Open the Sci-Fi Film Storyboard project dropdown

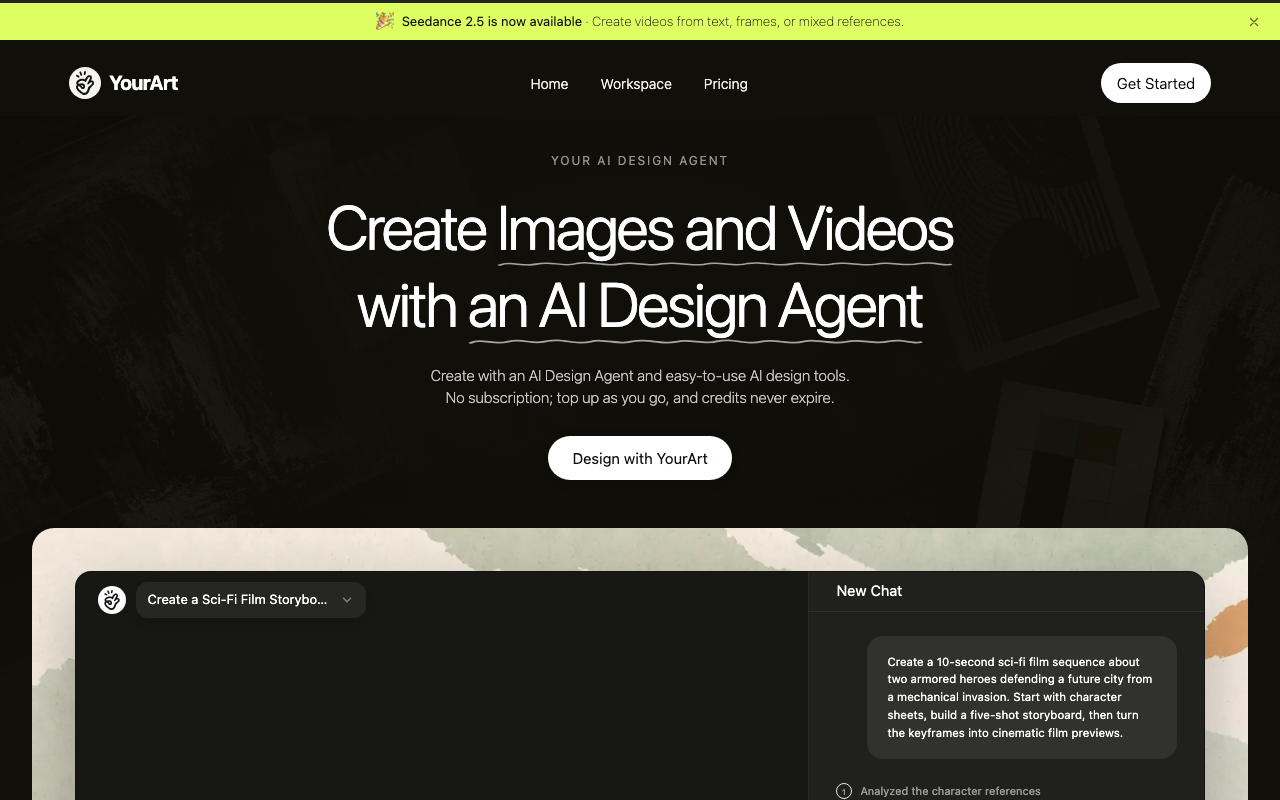click(251, 600)
